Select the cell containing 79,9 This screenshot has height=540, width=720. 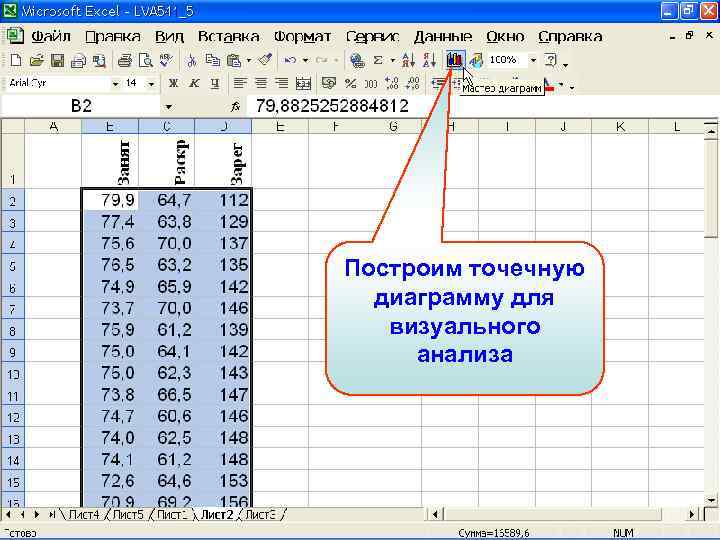(110, 200)
